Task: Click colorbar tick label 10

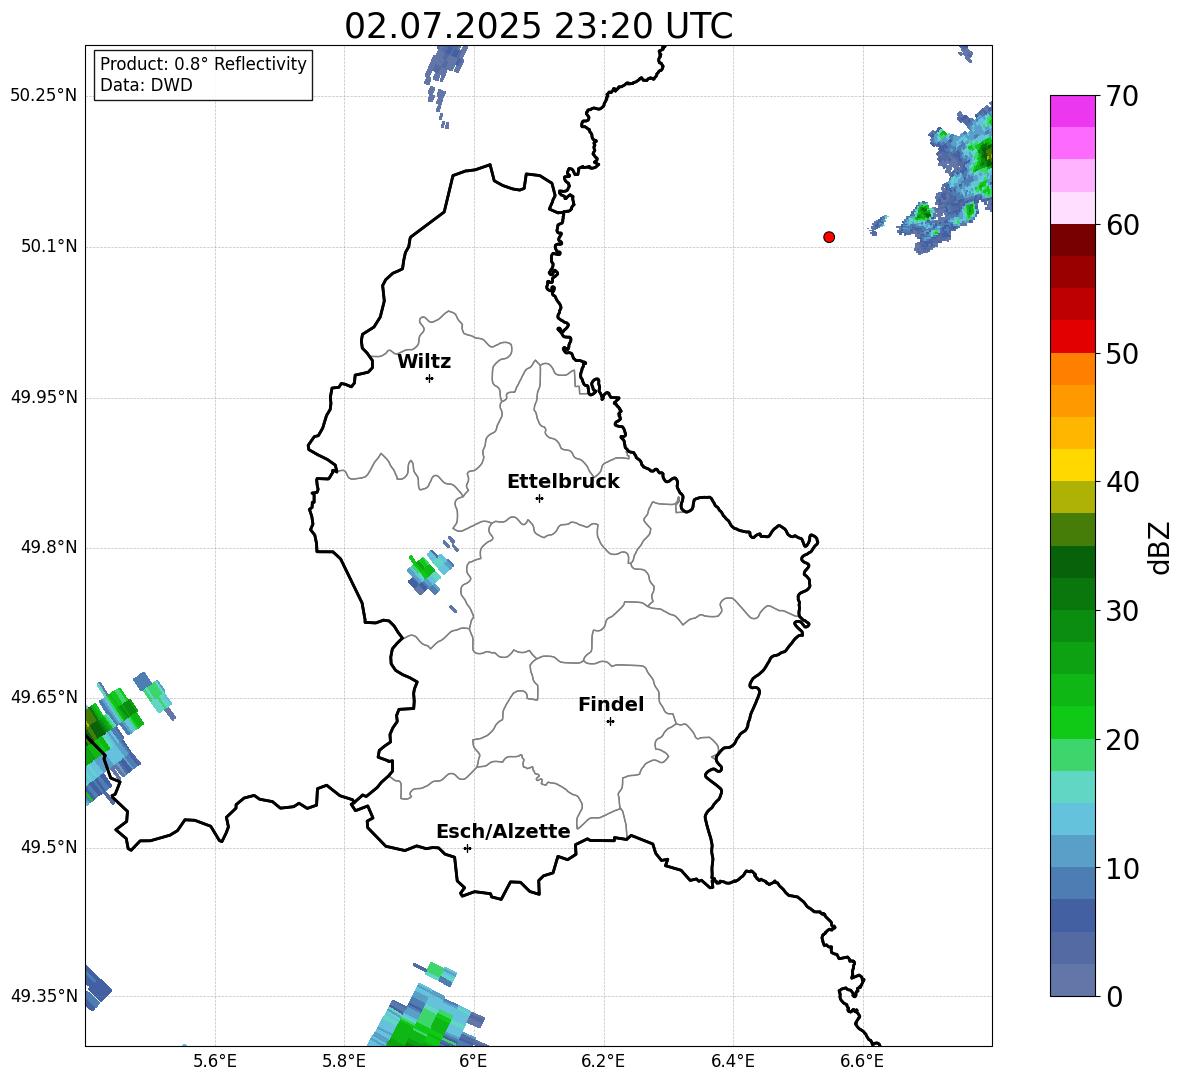Action: (x=1122, y=869)
